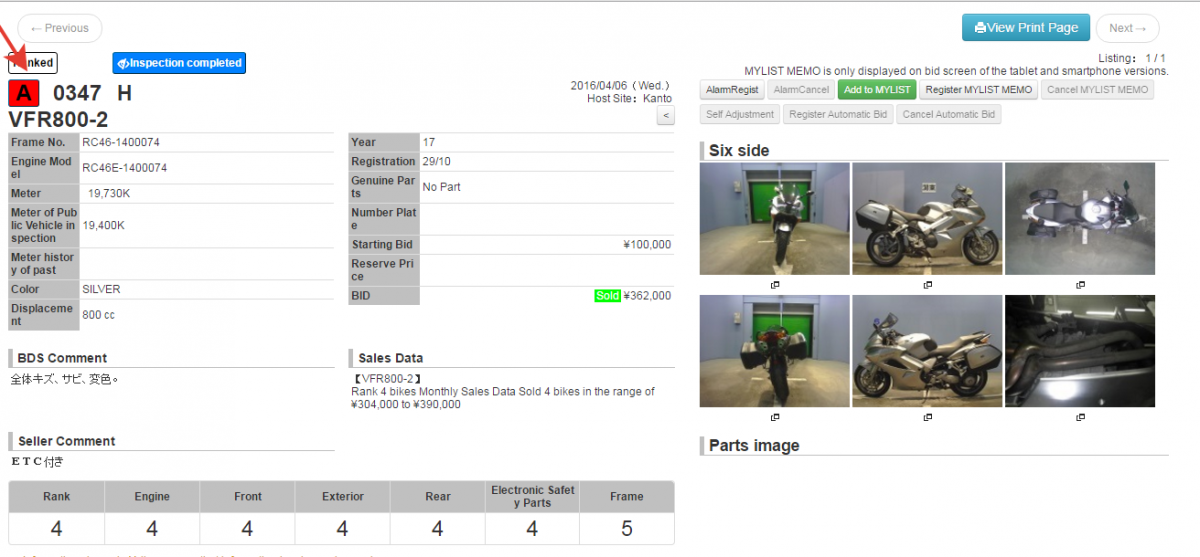This screenshot has height=557, width=1200.
Task: Click the Inspection completed badge
Action: click(179, 63)
